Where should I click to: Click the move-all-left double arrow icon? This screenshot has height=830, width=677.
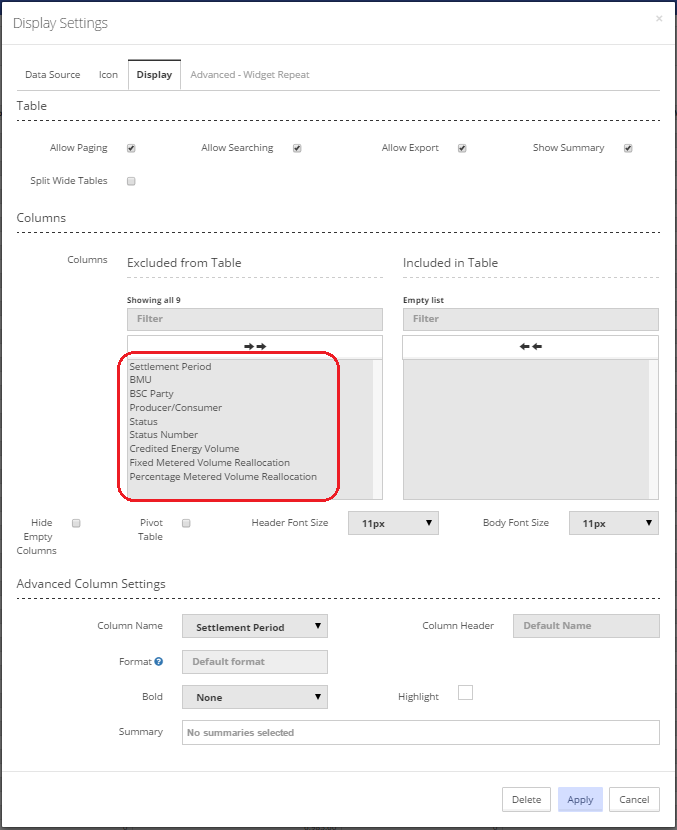pyautogui.click(x=530, y=347)
